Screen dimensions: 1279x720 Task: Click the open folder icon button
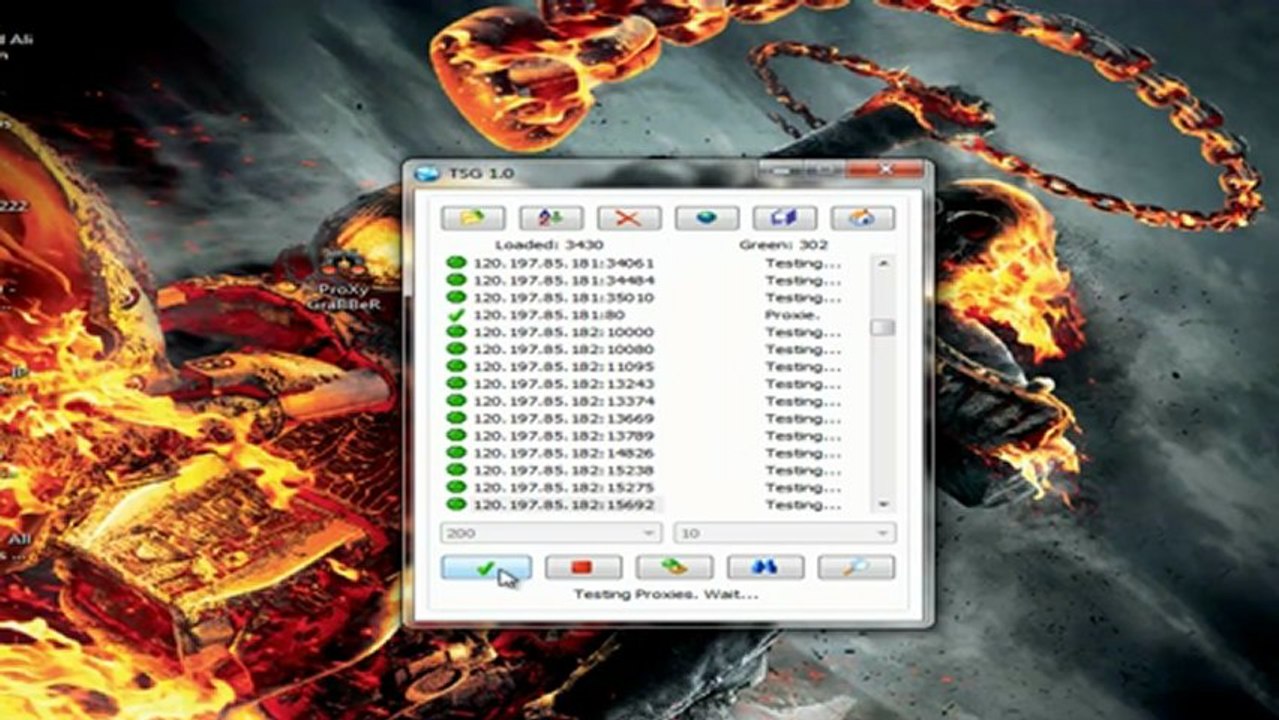click(x=473, y=218)
